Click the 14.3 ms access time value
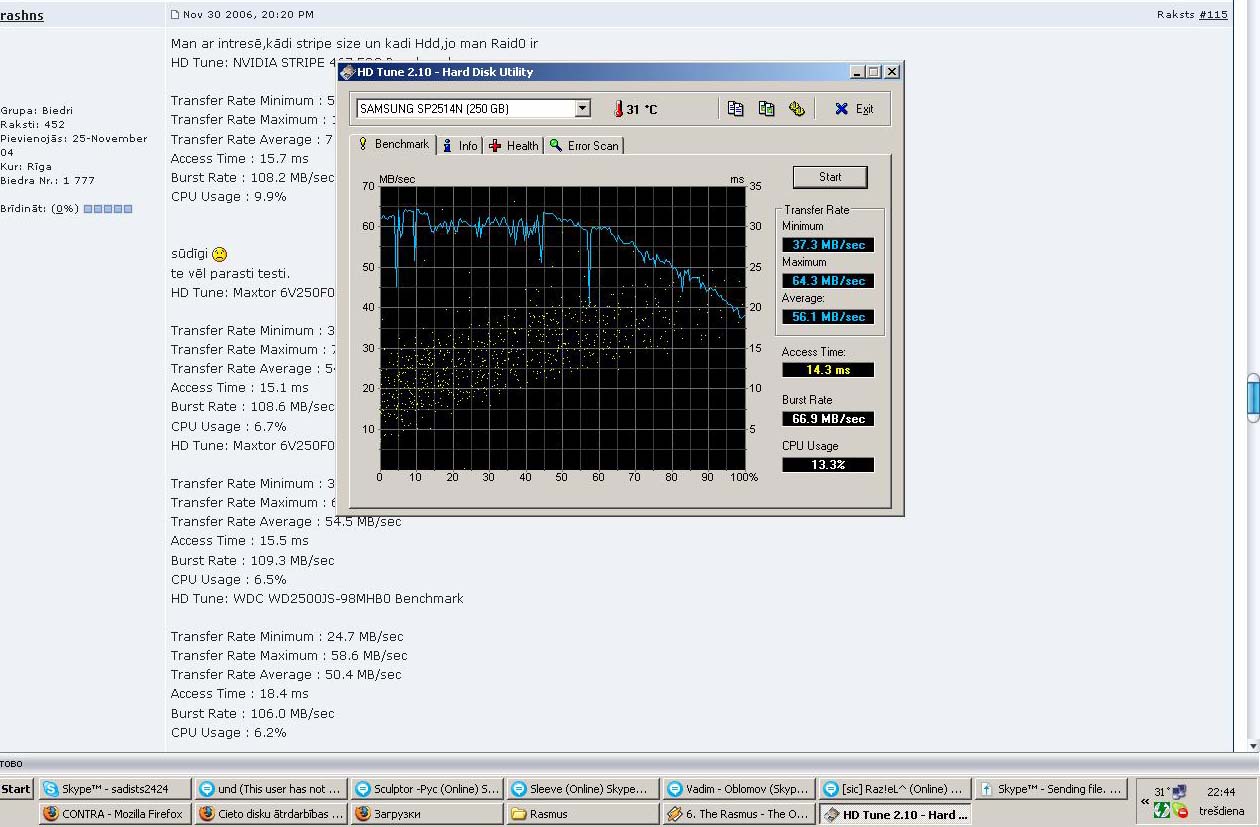The height and width of the screenshot is (827, 1260). point(828,370)
